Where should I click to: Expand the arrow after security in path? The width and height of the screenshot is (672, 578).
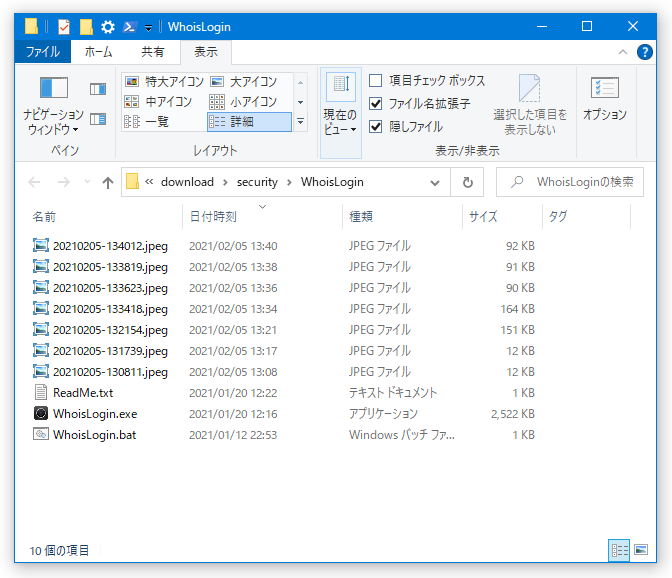[289, 183]
